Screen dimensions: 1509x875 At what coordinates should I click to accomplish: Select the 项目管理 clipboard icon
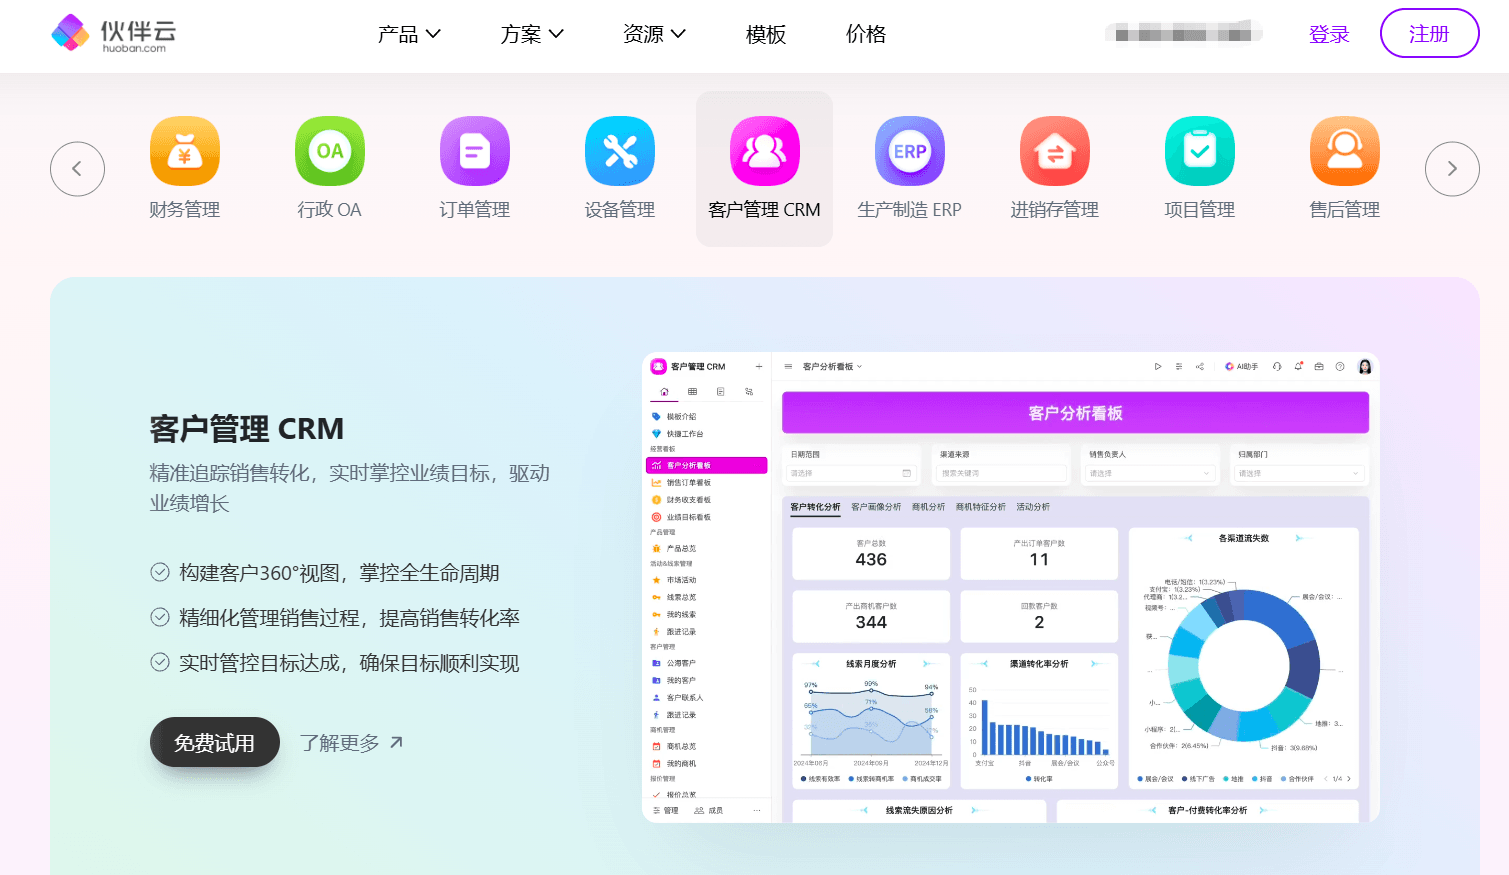pyautogui.click(x=1200, y=151)
